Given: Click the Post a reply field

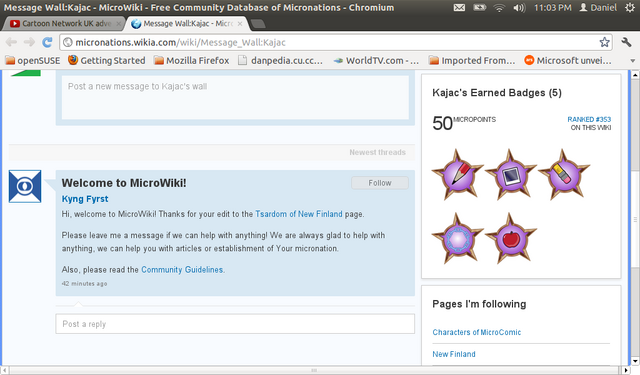Looking at the screenshot, I should click(x=235, y=324).
